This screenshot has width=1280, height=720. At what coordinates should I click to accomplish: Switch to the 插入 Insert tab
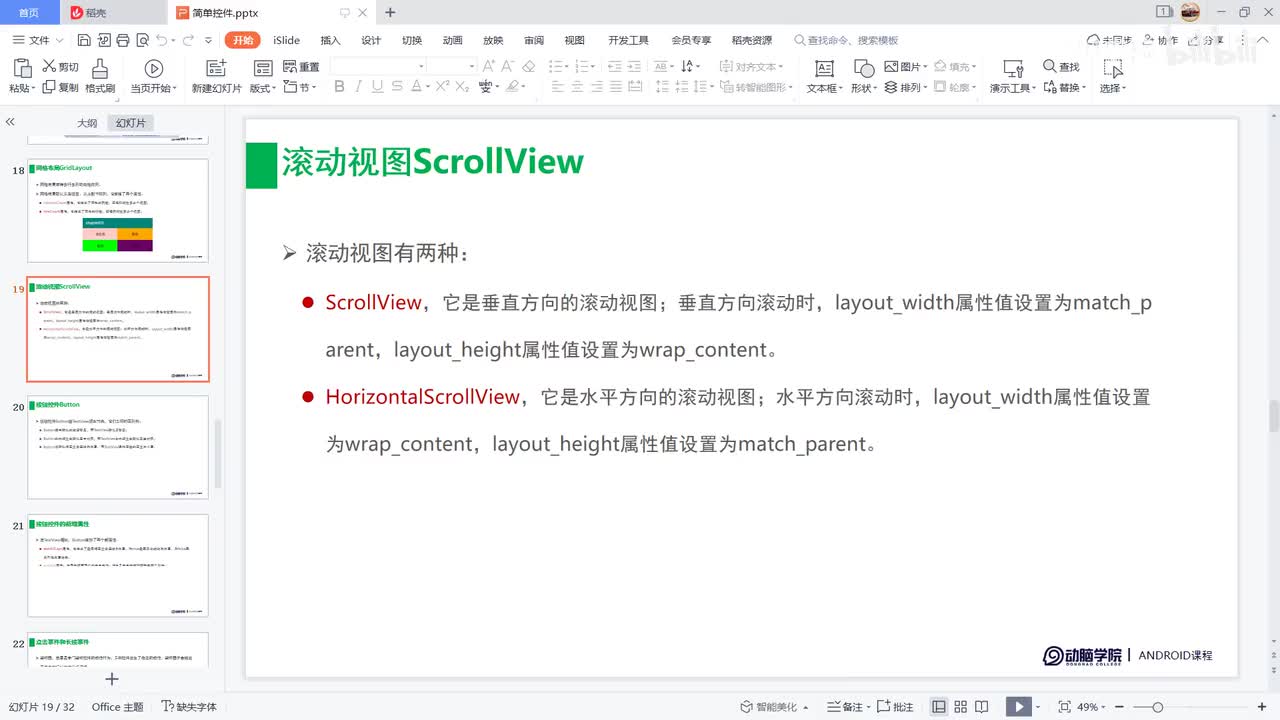pyautogui.click(x=330, y=40)
